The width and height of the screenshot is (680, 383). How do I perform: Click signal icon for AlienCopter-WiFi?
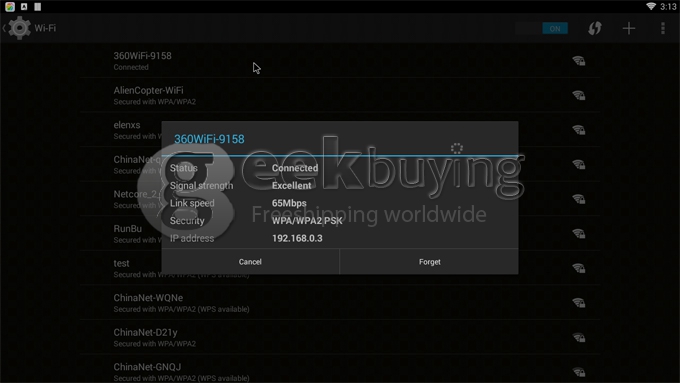click(x=579, y=95)
